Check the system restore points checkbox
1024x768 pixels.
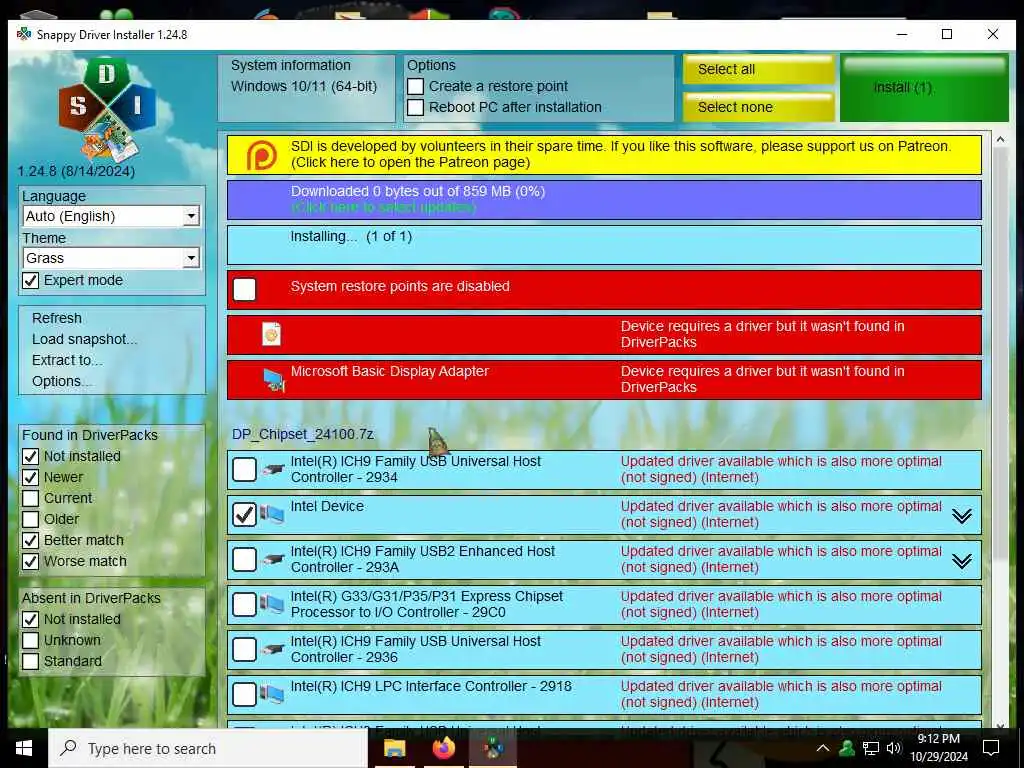244,289
